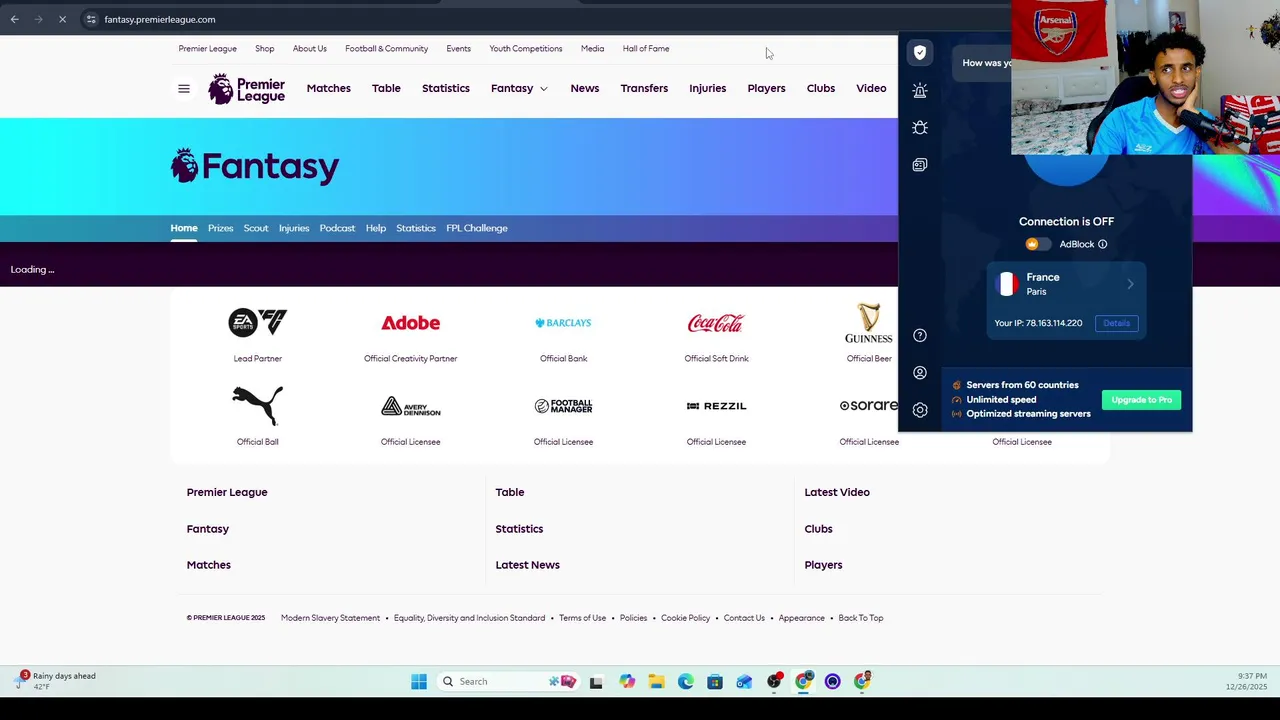The image size is (1280, 720).
Task: Open the VPN alarm siren icon
Action: [x=920, y=90]
